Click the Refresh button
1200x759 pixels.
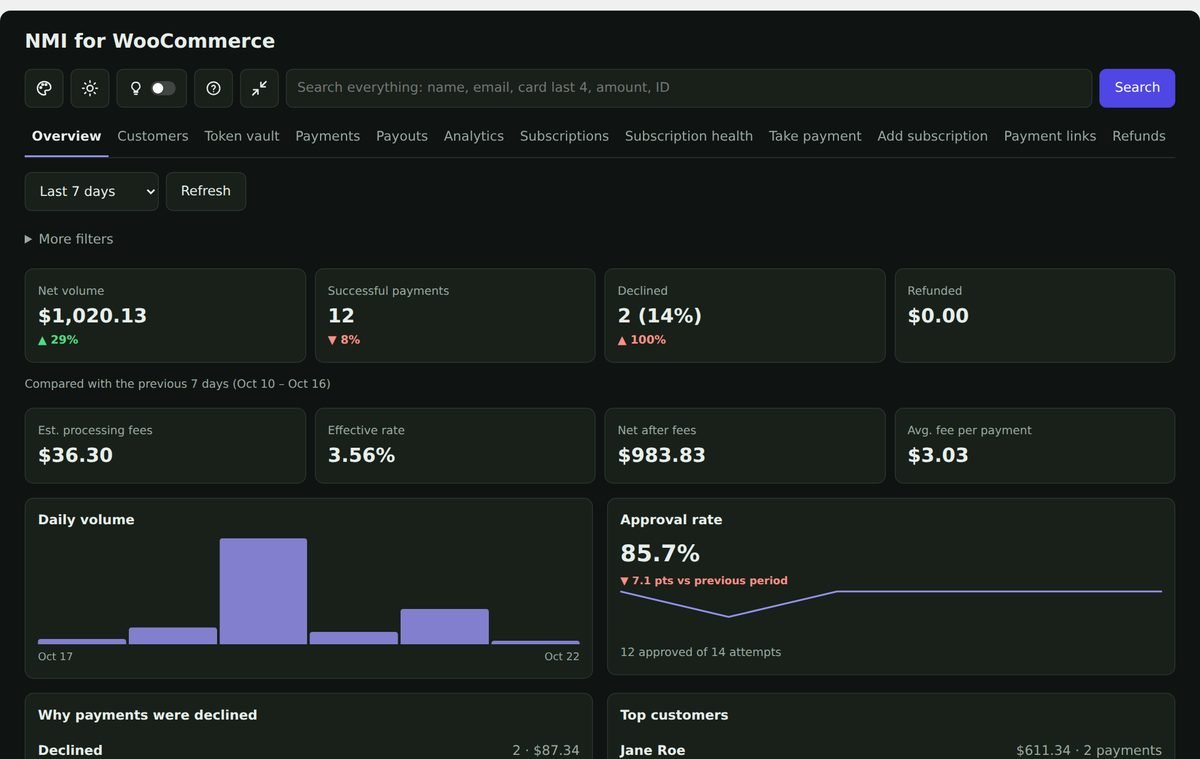206,192
